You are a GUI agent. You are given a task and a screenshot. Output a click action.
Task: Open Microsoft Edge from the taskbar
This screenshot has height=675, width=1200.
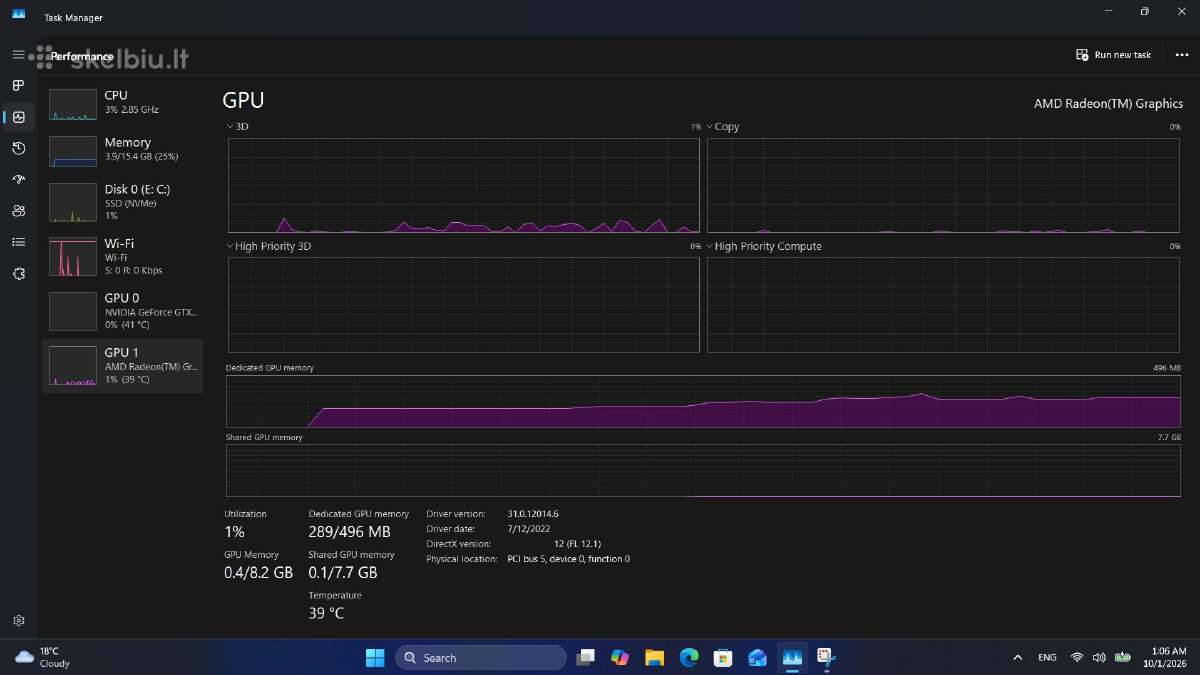(689, 657)
